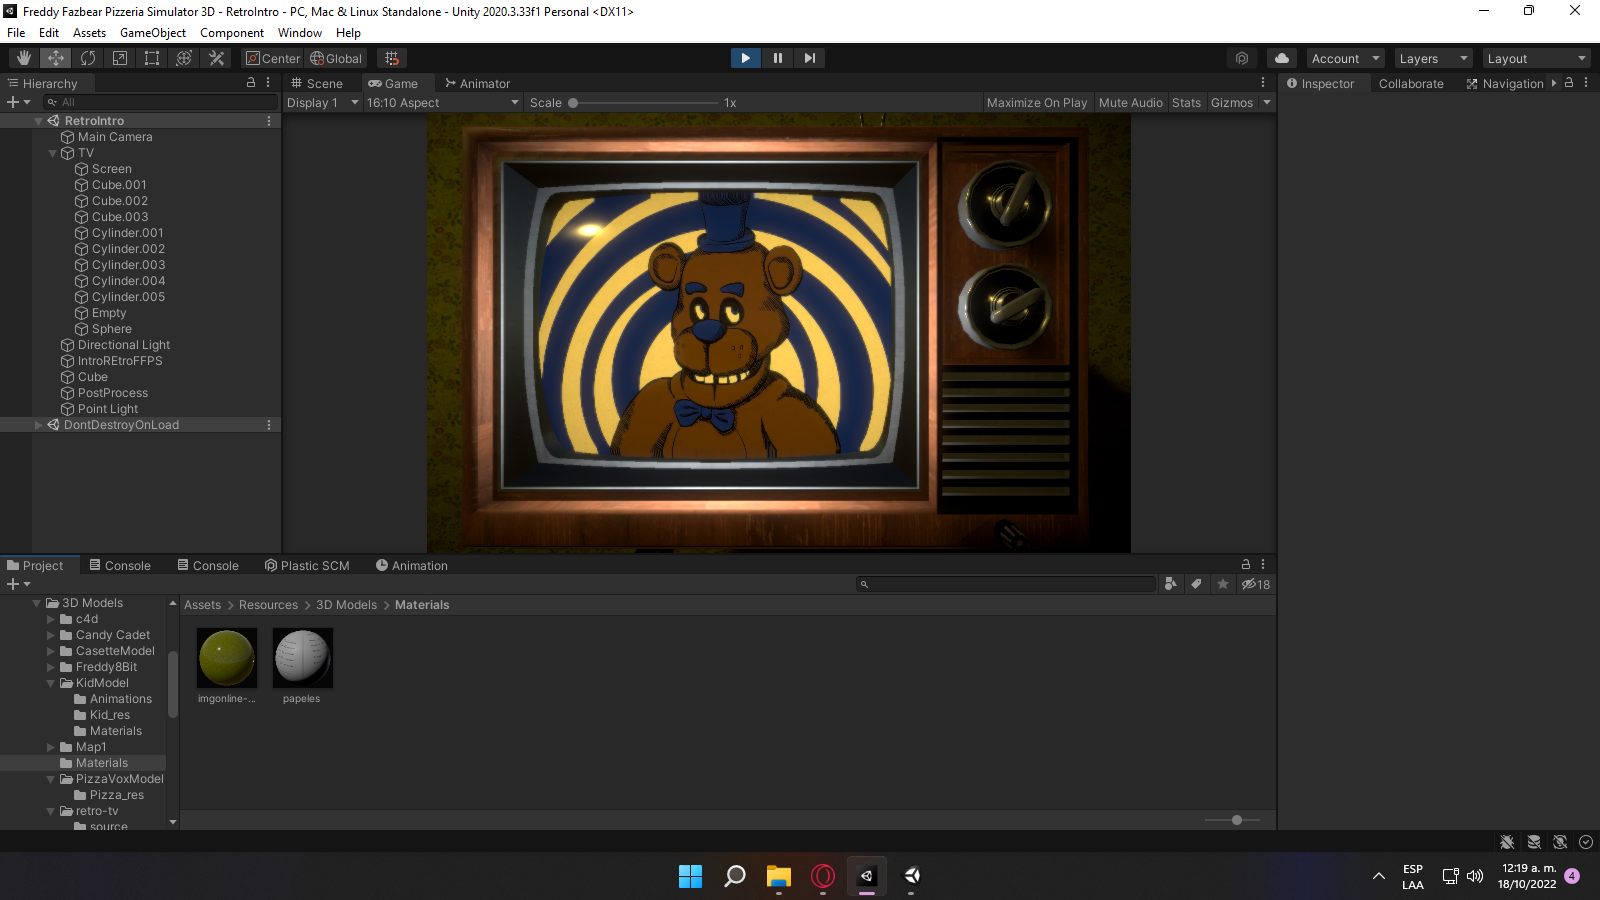Viewport: 1600px width, 900px height.
Task: Lock the Hierarchy panel
Action: [x=251, y=83]
